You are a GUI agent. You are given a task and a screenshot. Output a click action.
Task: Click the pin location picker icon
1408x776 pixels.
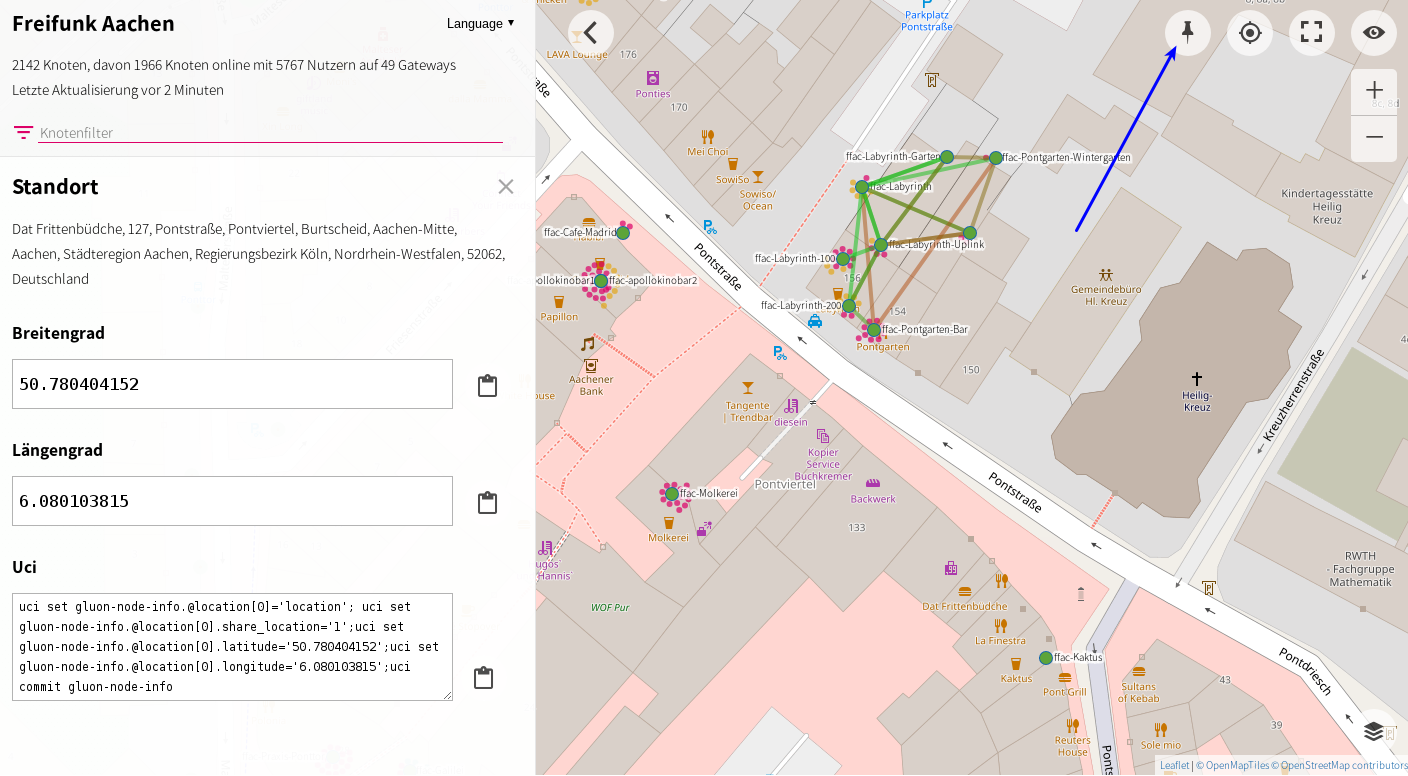tap(1187, 33)
